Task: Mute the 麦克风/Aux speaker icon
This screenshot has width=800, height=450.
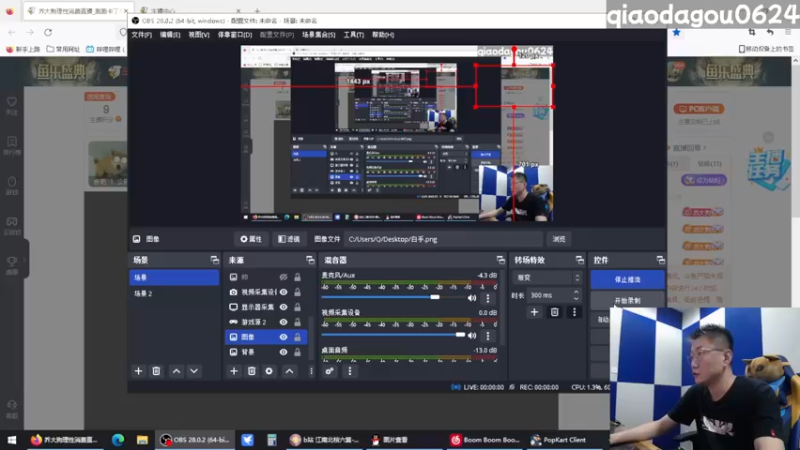Action: [x=472, y=297]
